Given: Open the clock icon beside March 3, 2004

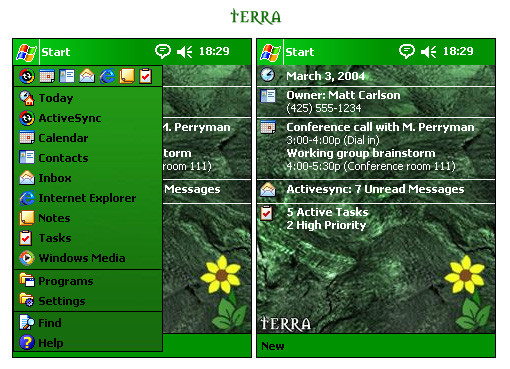Looking at the screenshot, I should pyautogui.click(x=268, y=75).
